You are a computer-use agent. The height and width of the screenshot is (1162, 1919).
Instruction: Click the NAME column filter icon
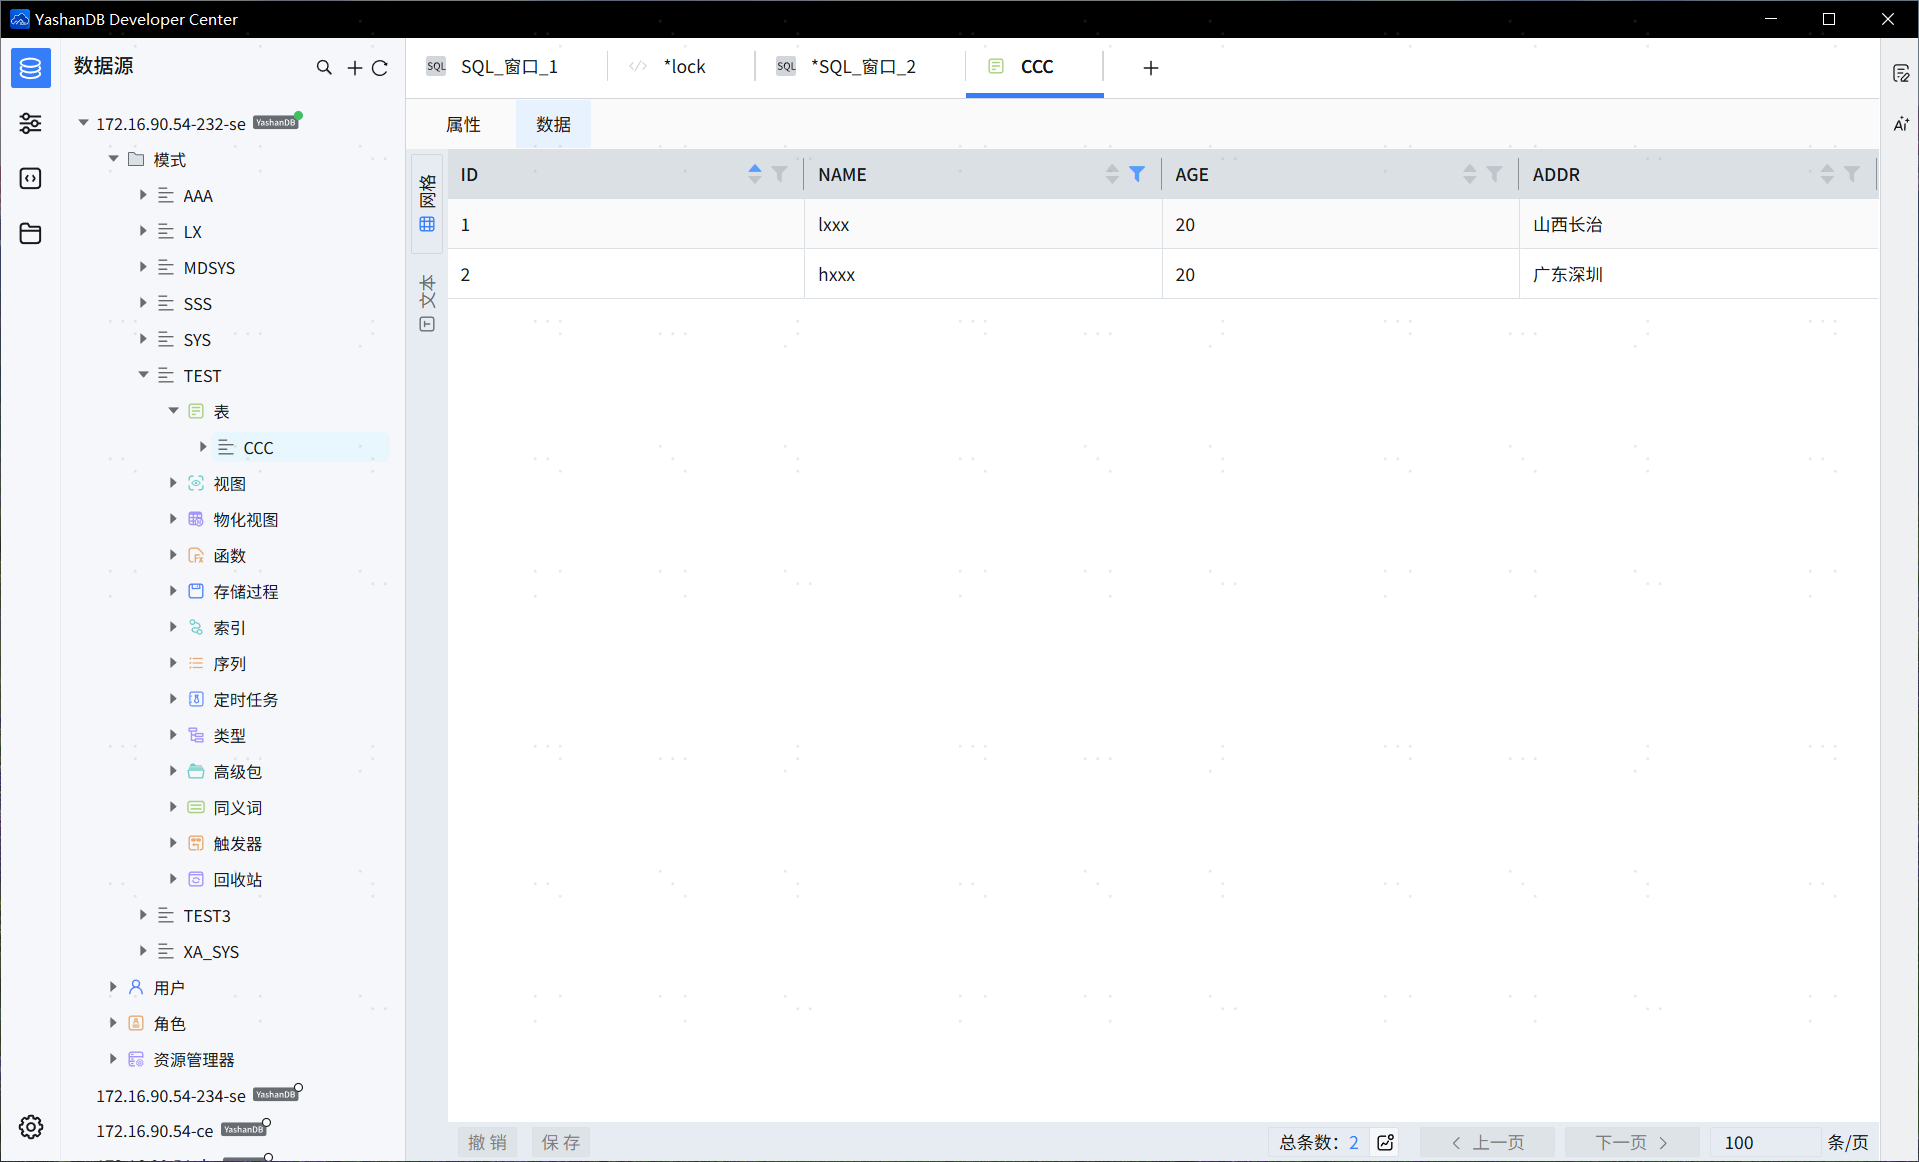pos(1137,174)
